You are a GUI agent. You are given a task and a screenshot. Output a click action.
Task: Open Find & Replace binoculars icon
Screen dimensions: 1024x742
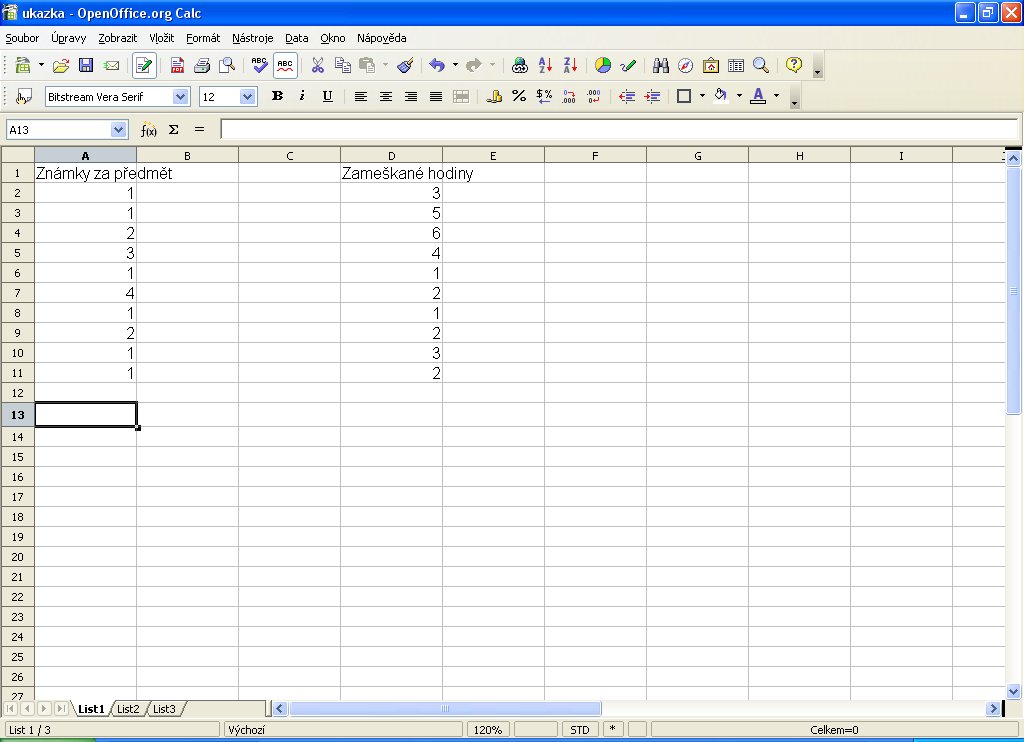(661, 65)
